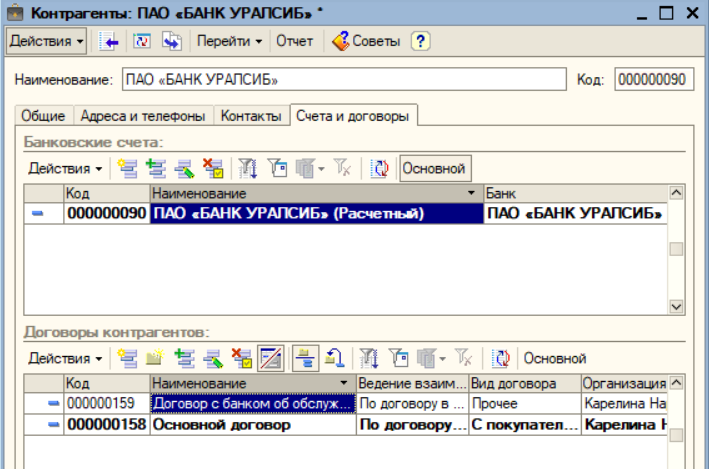The image size is (709, 469).
Task: Click the Прочее contract type cell
Action: click(x=525, y=403)
